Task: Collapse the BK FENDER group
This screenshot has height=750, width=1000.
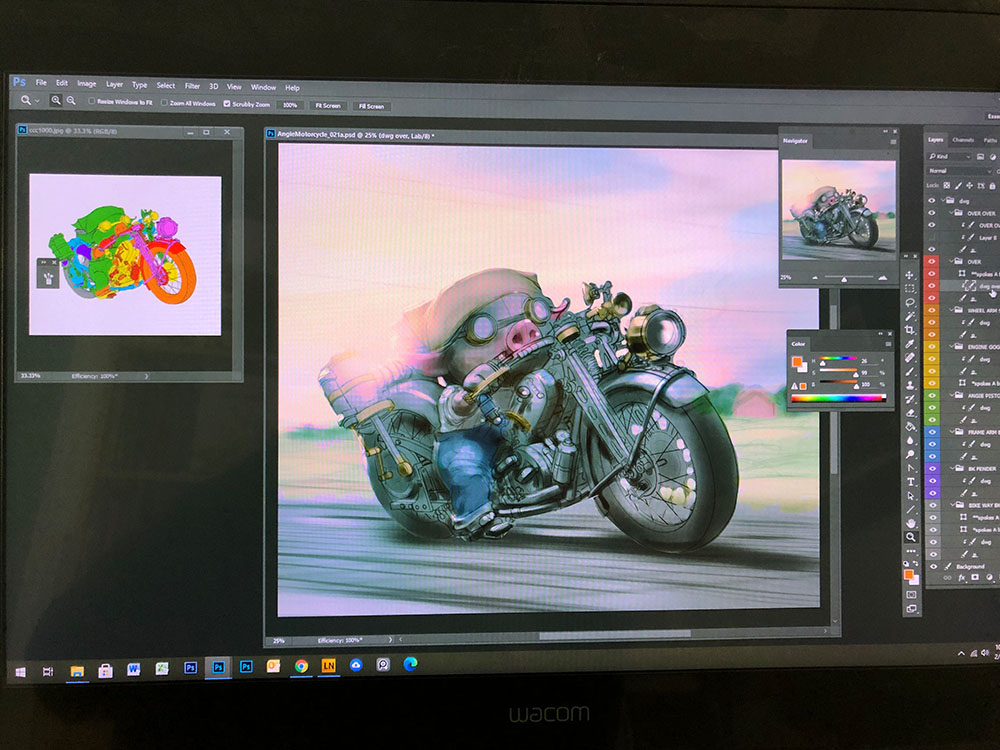Action: pyautogui.click(x=951, y=469)
